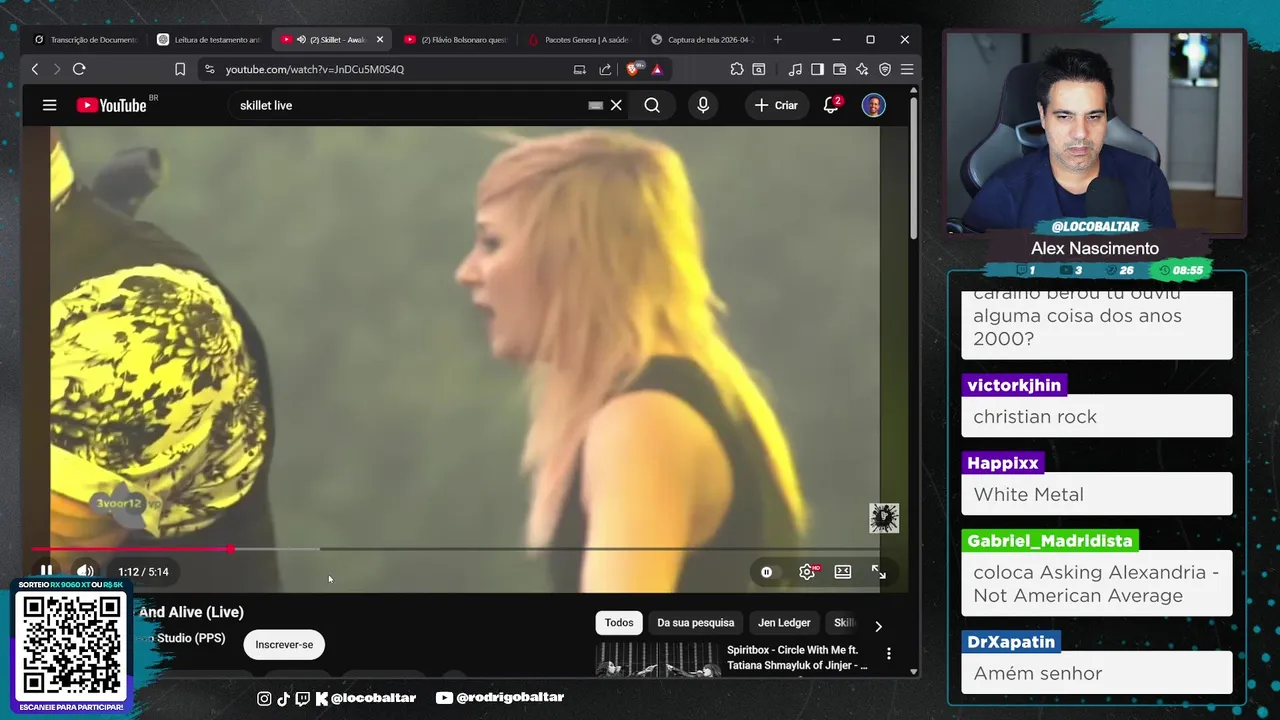Select the Jen Ledger chip
1280x720 pixels.
pos(784,623)
